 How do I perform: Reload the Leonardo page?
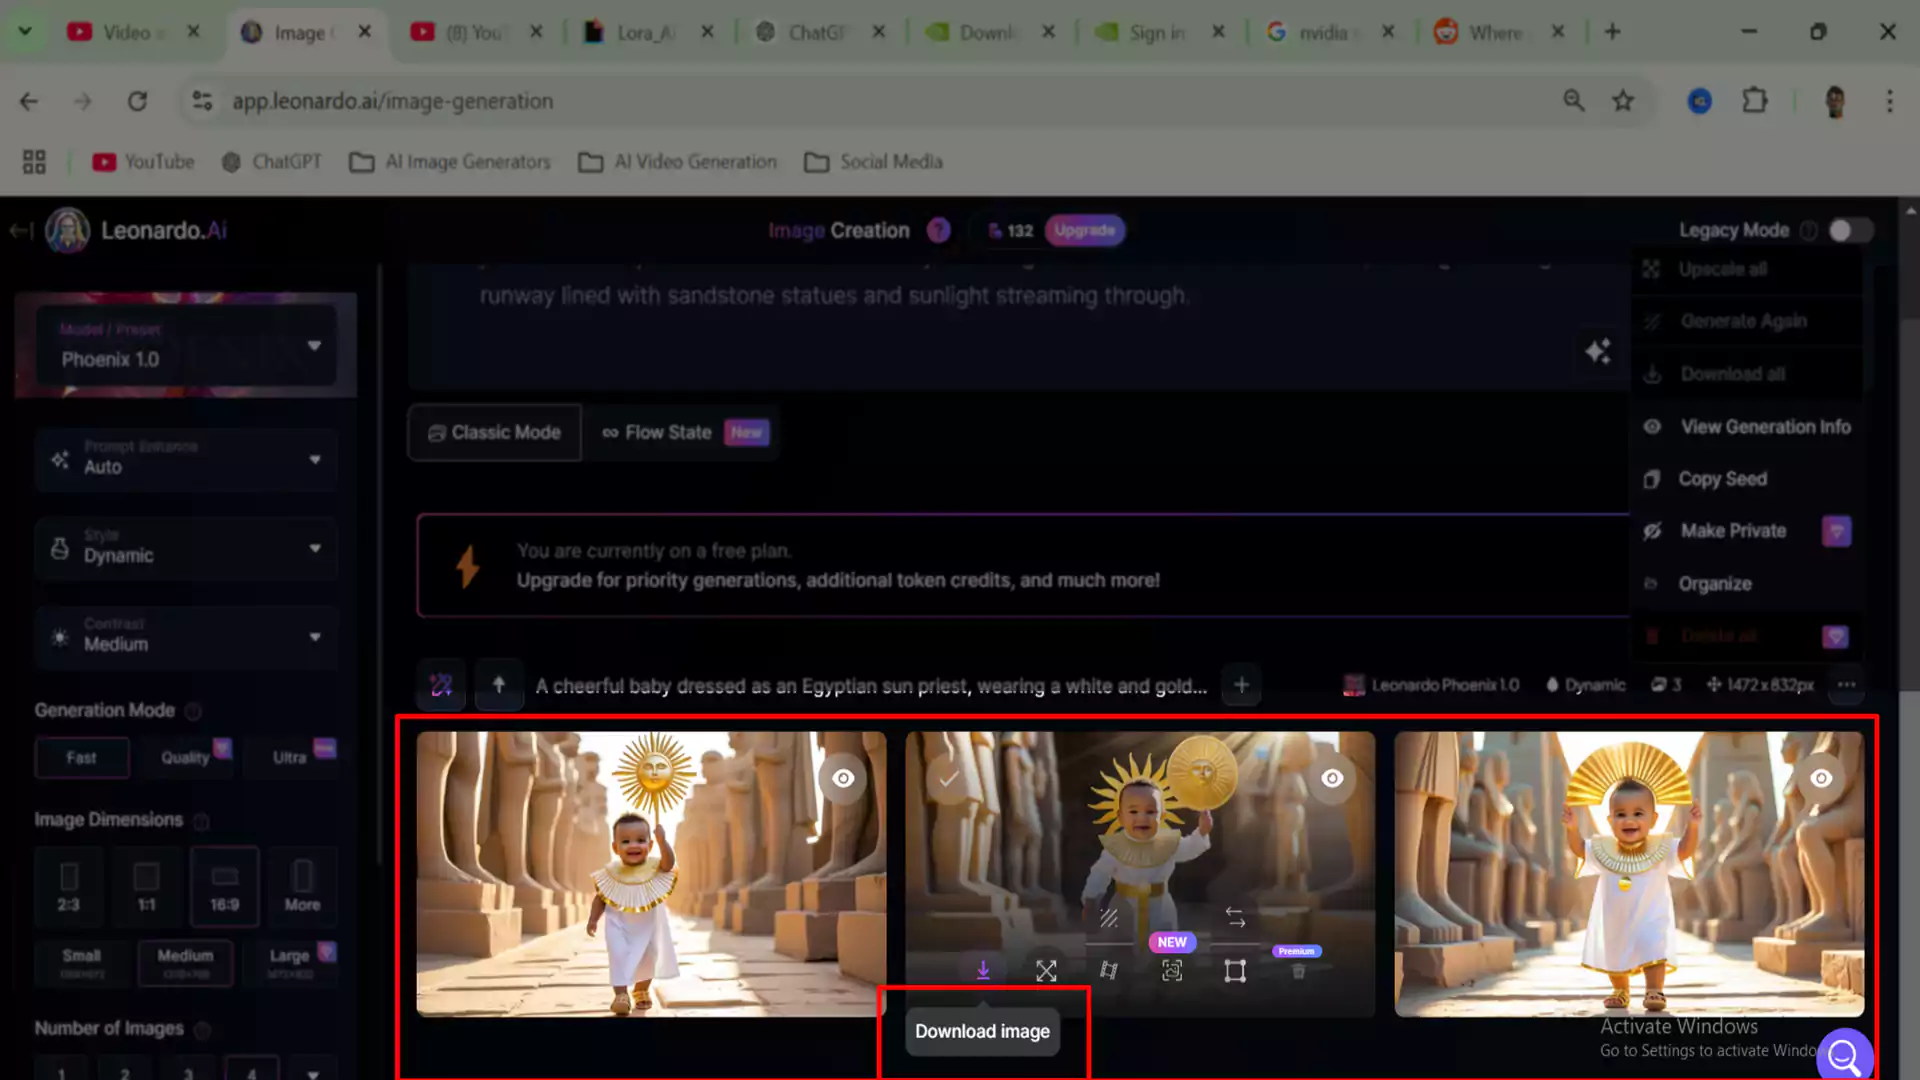coord(137,101)
